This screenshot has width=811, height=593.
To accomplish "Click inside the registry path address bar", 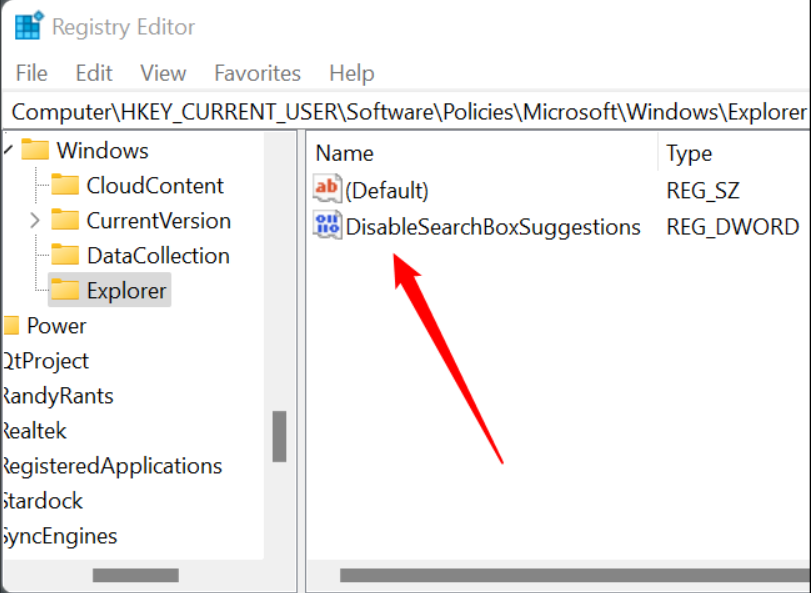I will [x=400, y=112].
